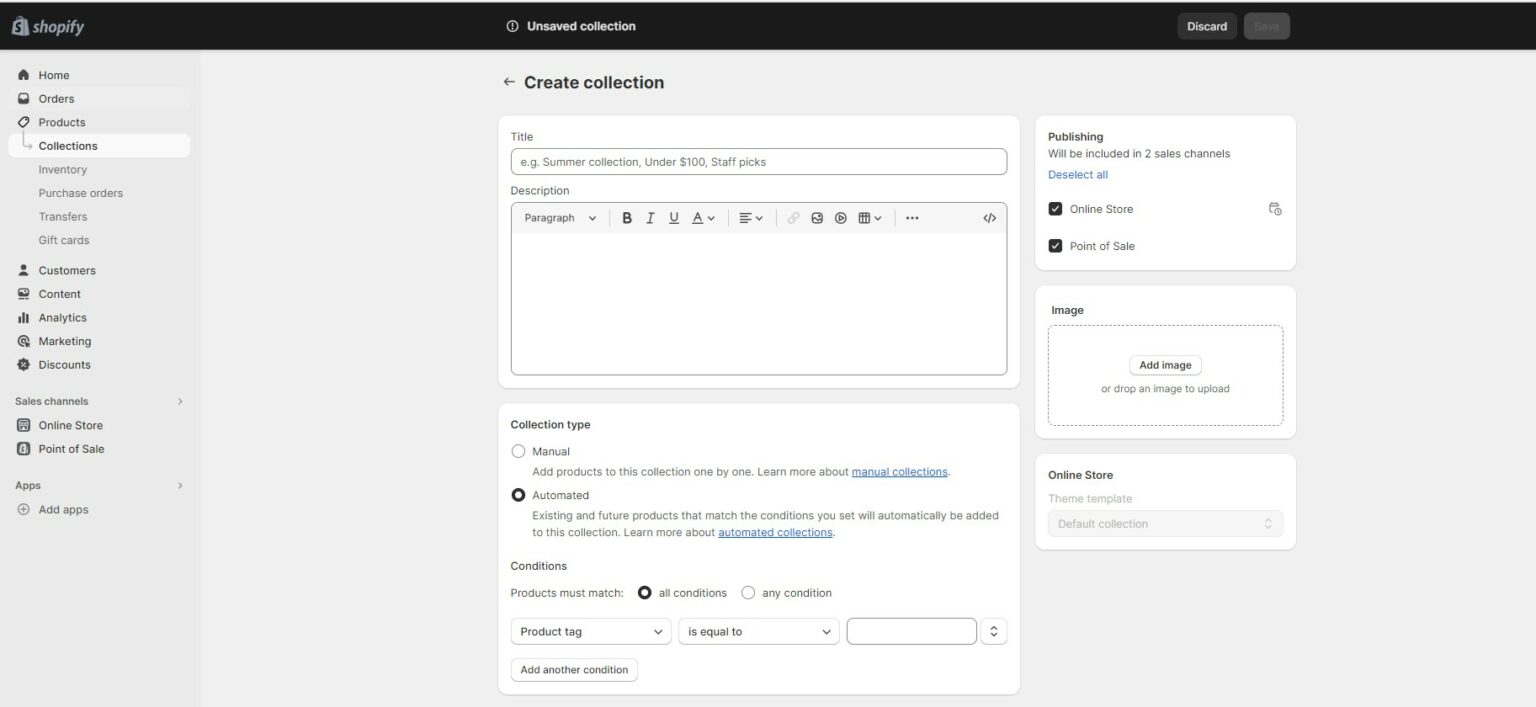Viewport: 1536px width, 707px height.
Task: Select the Manual collection type
Action: tap(518, 451)
